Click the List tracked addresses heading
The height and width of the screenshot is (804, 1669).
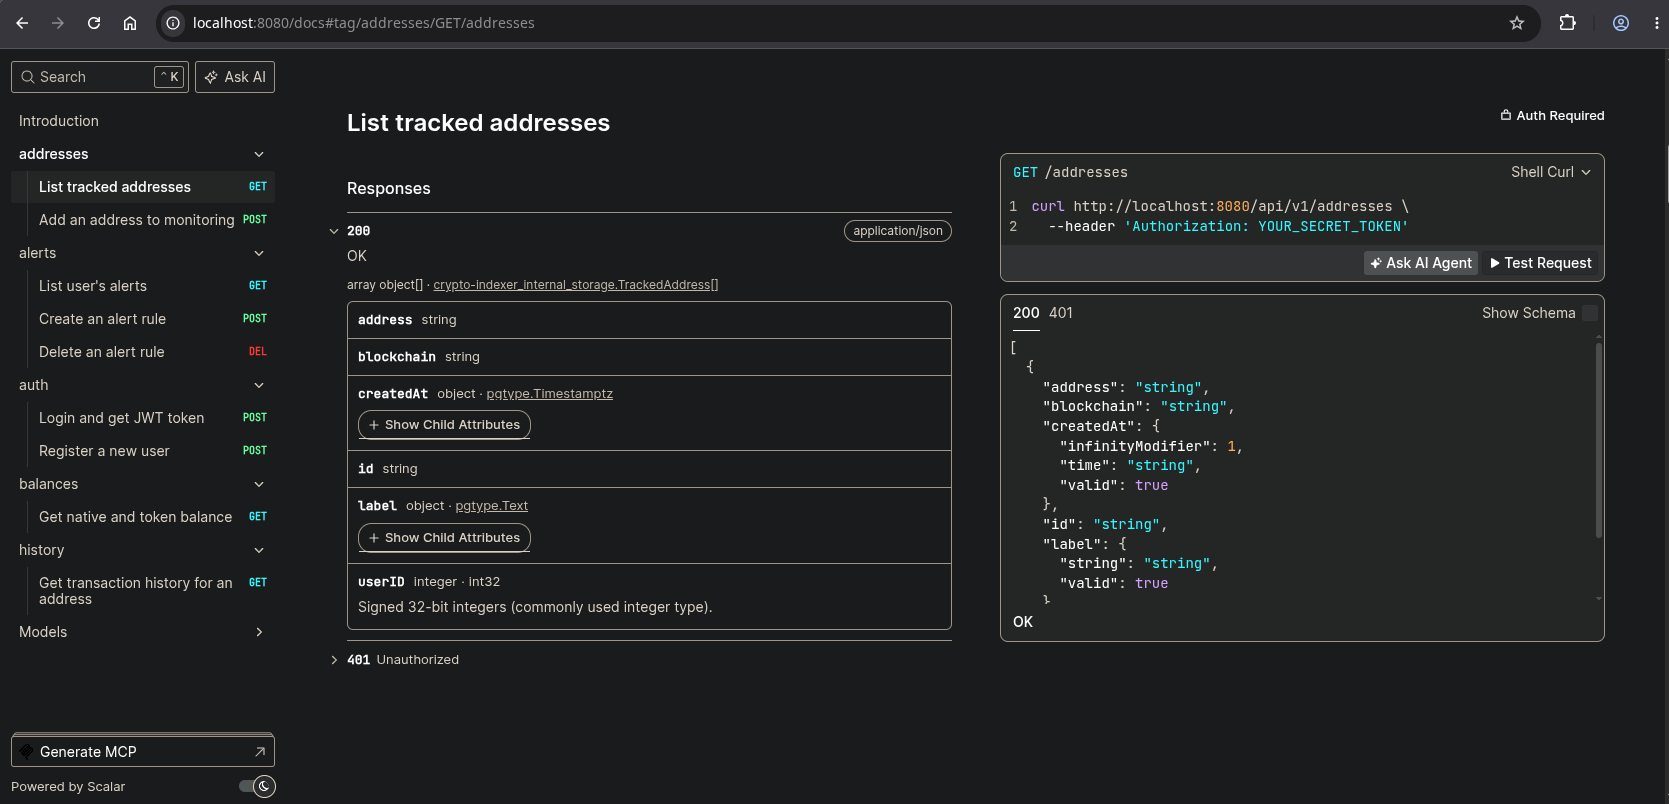[478, 123]
